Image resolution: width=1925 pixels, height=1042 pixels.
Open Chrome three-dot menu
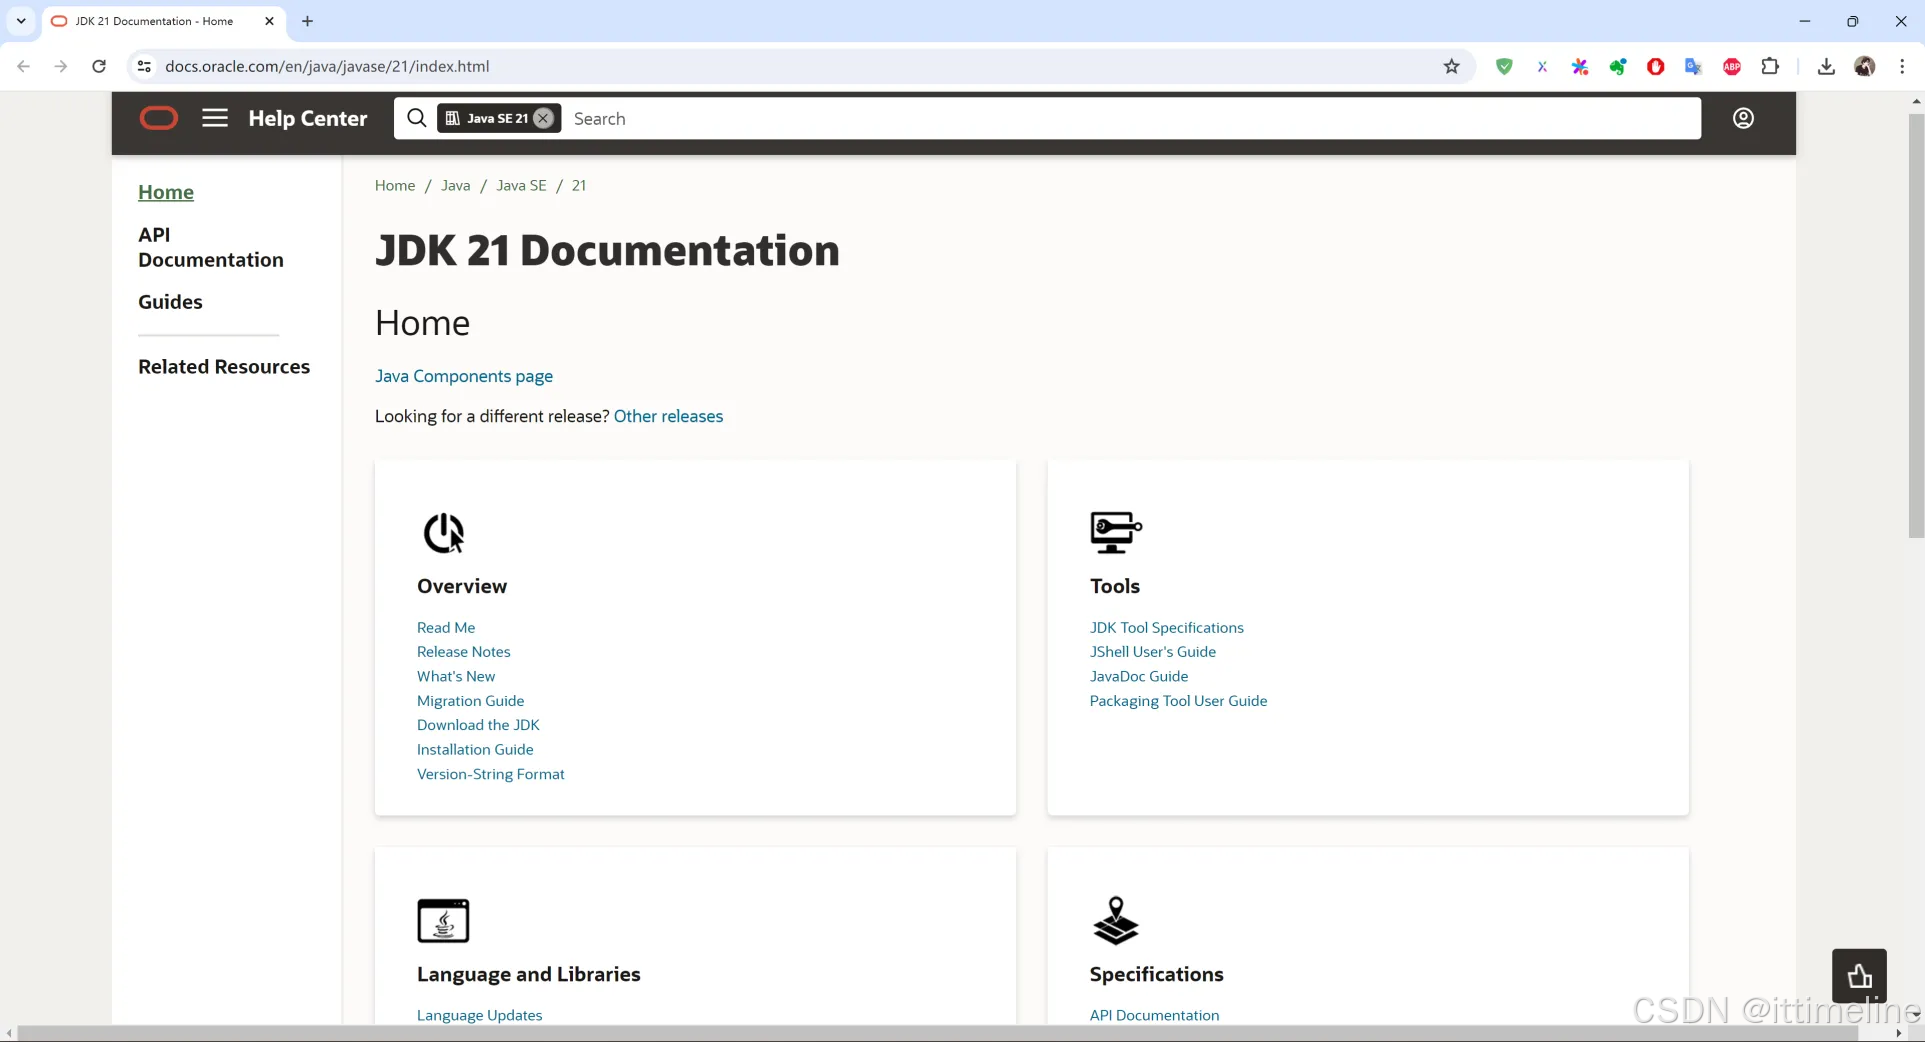[1902, 66]
